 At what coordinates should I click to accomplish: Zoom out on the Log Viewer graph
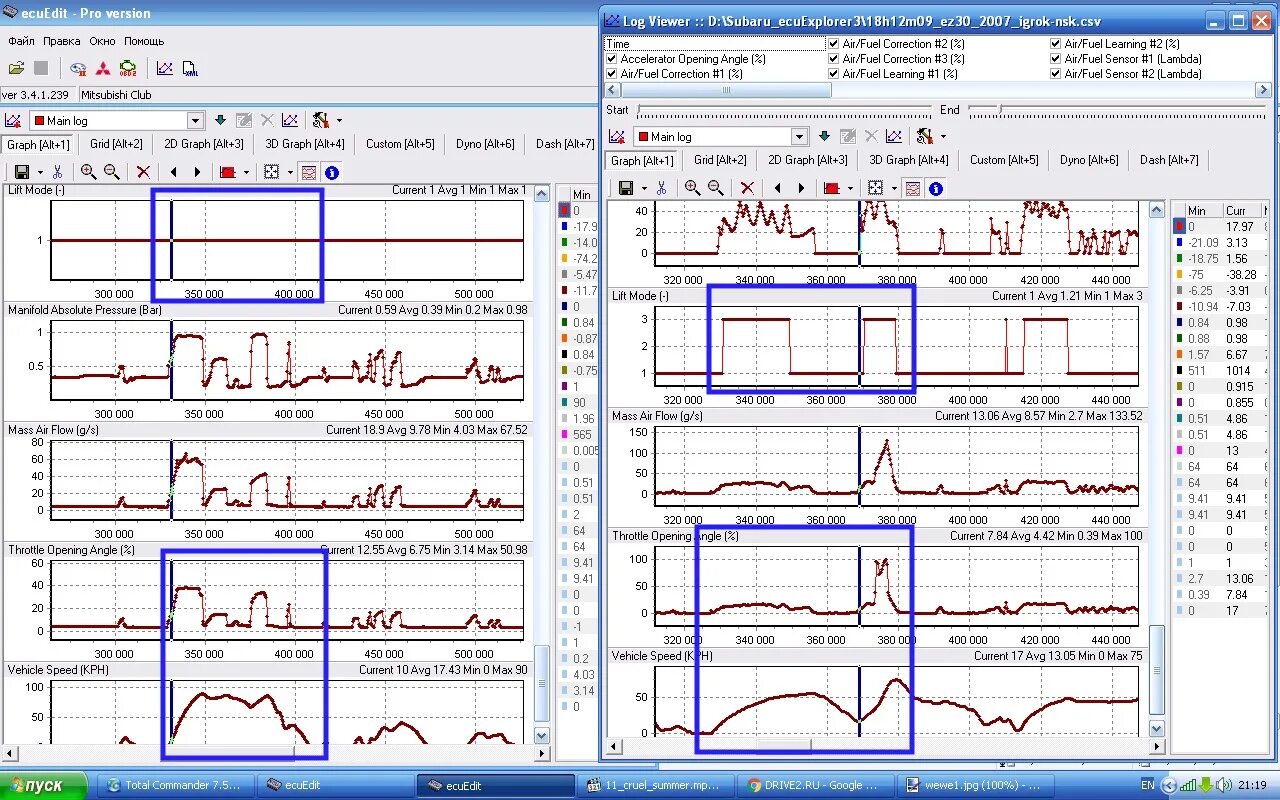pos(715,188)
